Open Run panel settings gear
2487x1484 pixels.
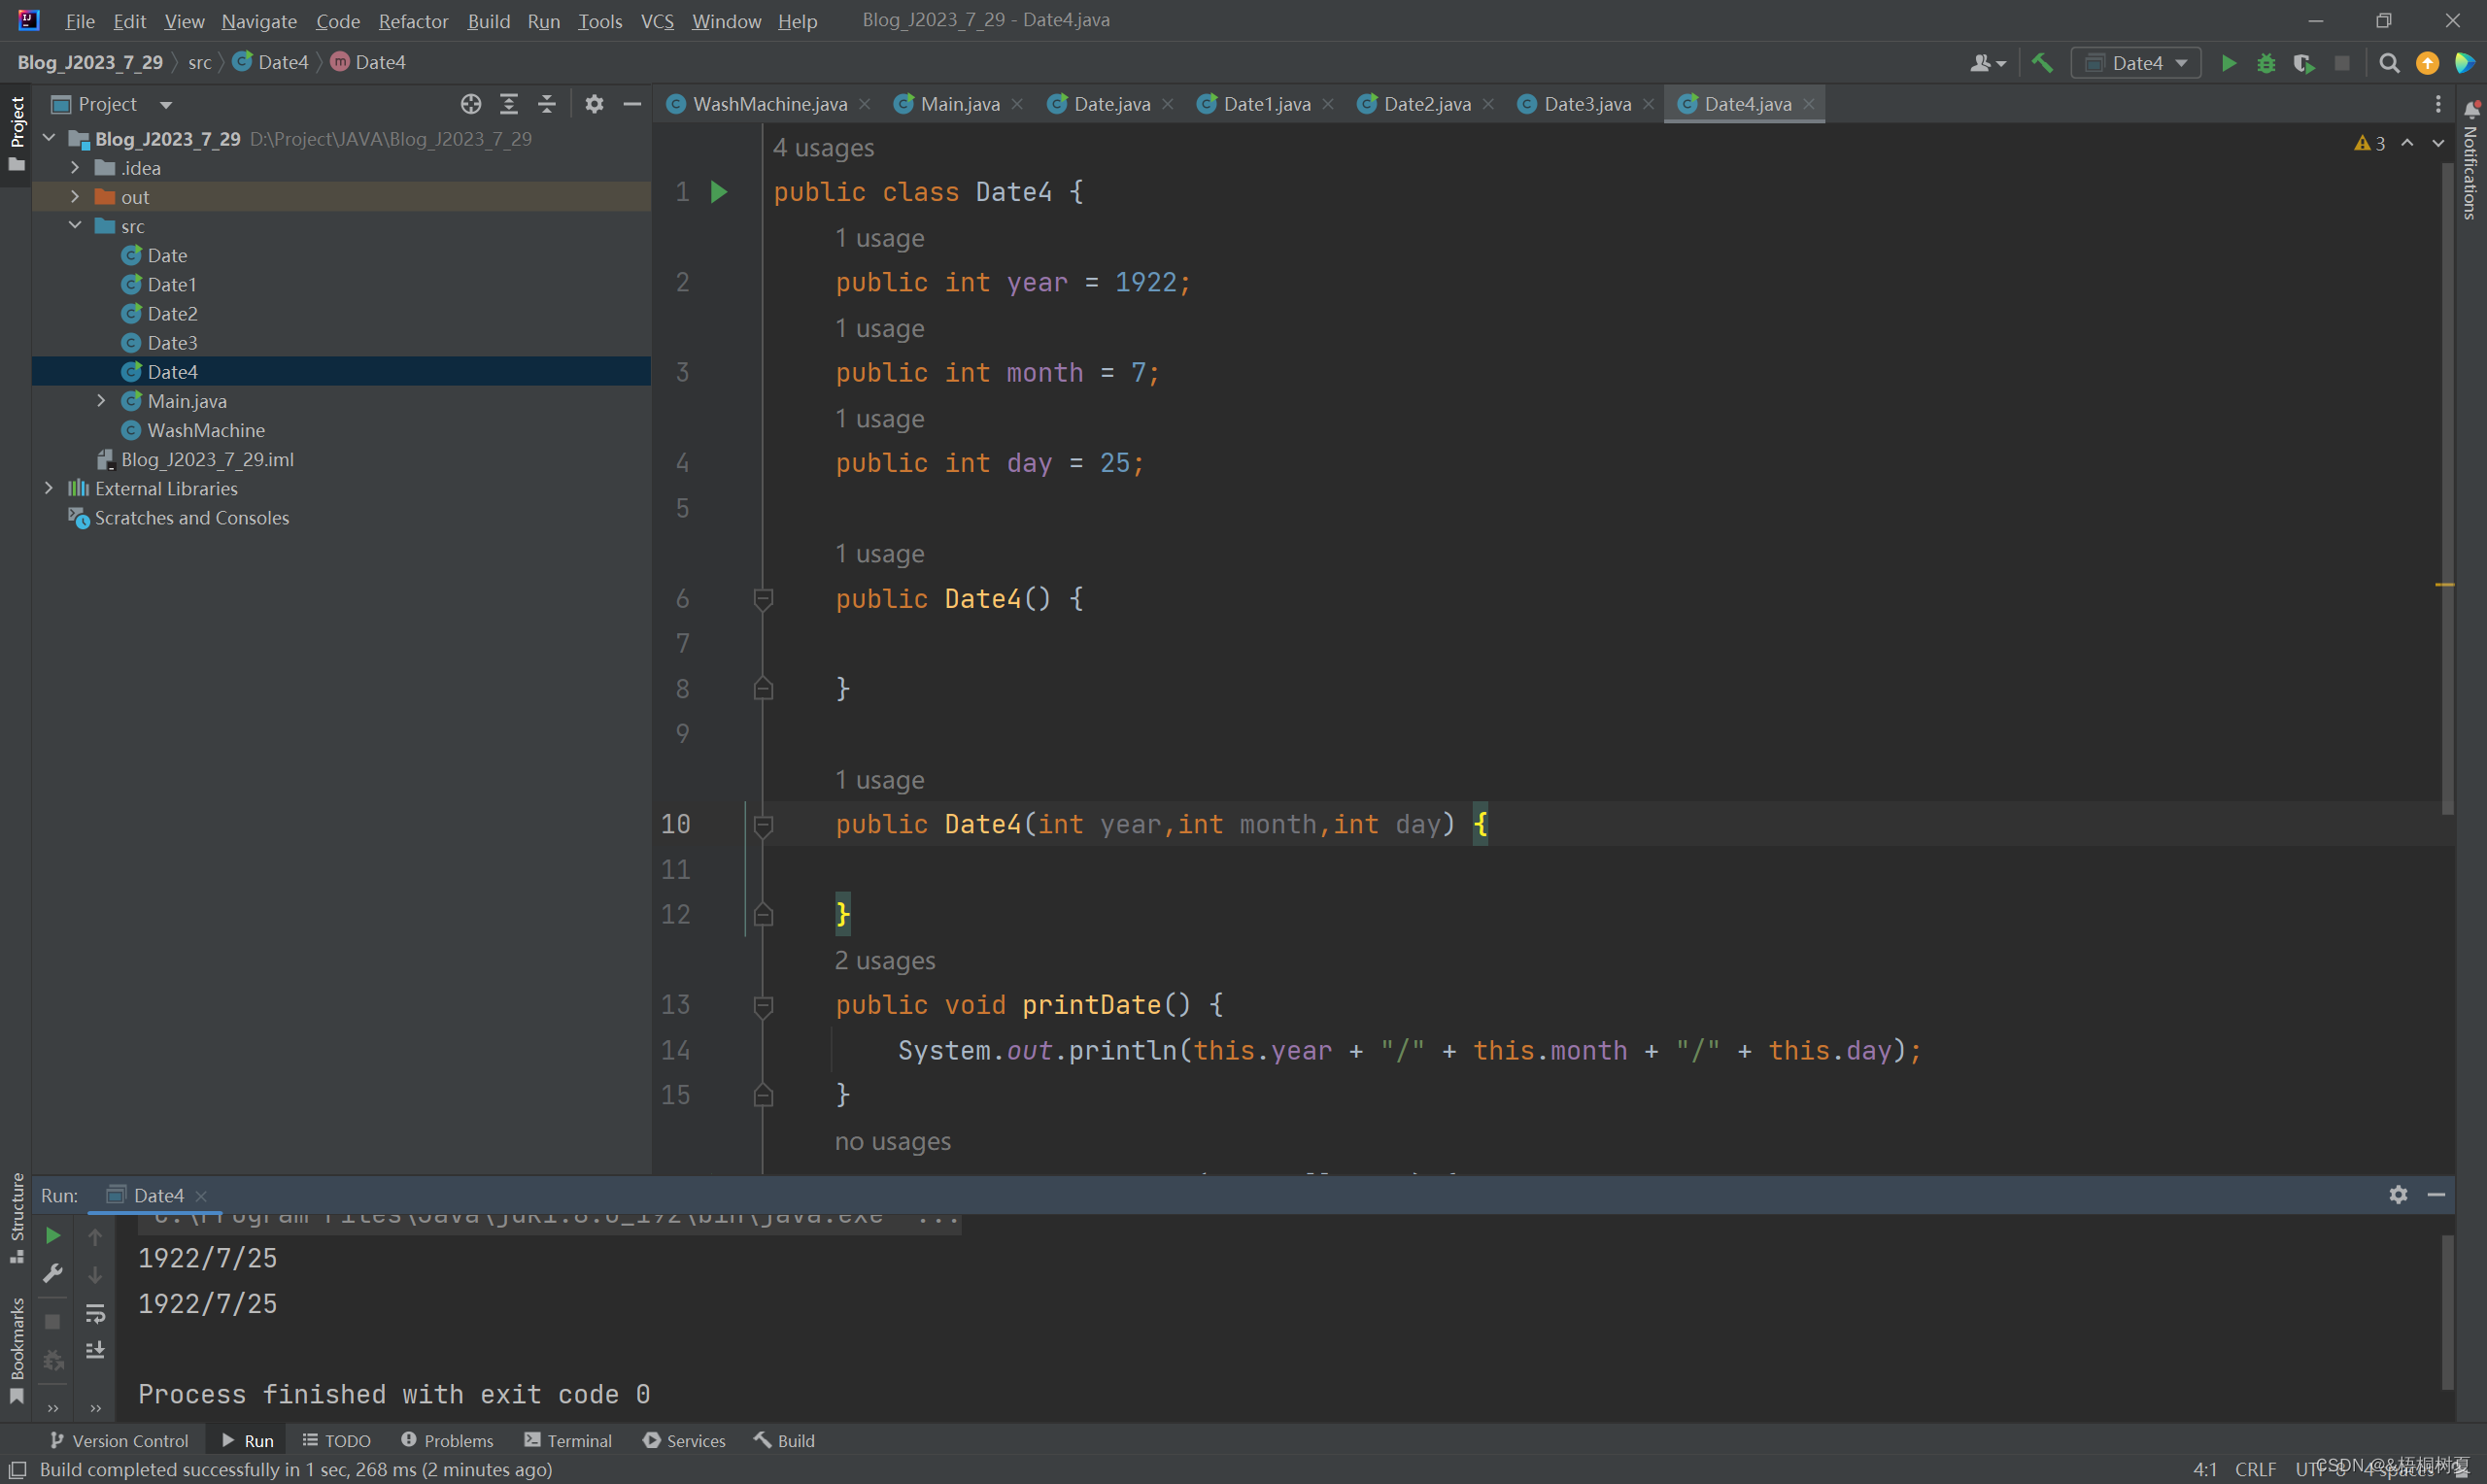click(x=2398, y=1194)
